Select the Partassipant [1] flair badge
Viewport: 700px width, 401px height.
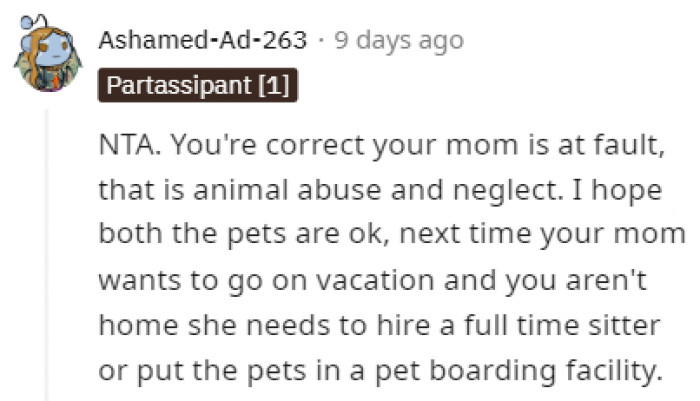(x=197, y=86)
